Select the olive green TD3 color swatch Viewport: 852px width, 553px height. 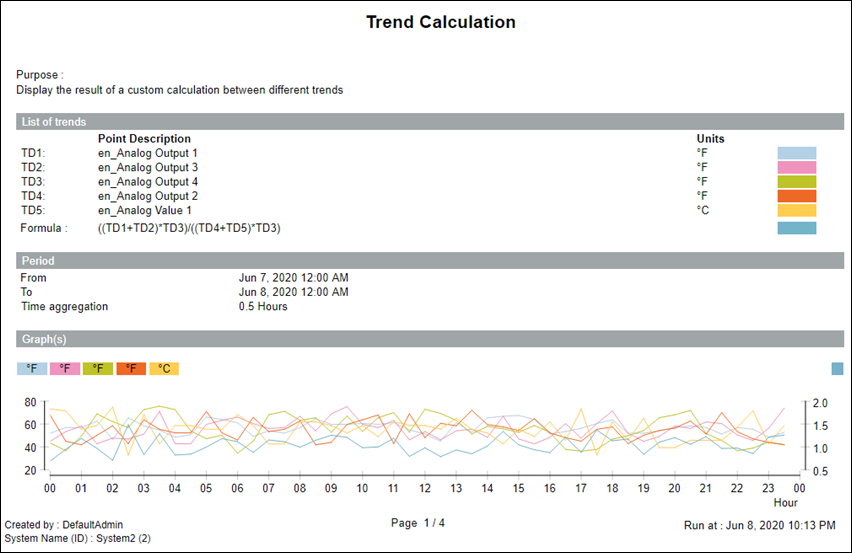[796, 182]
